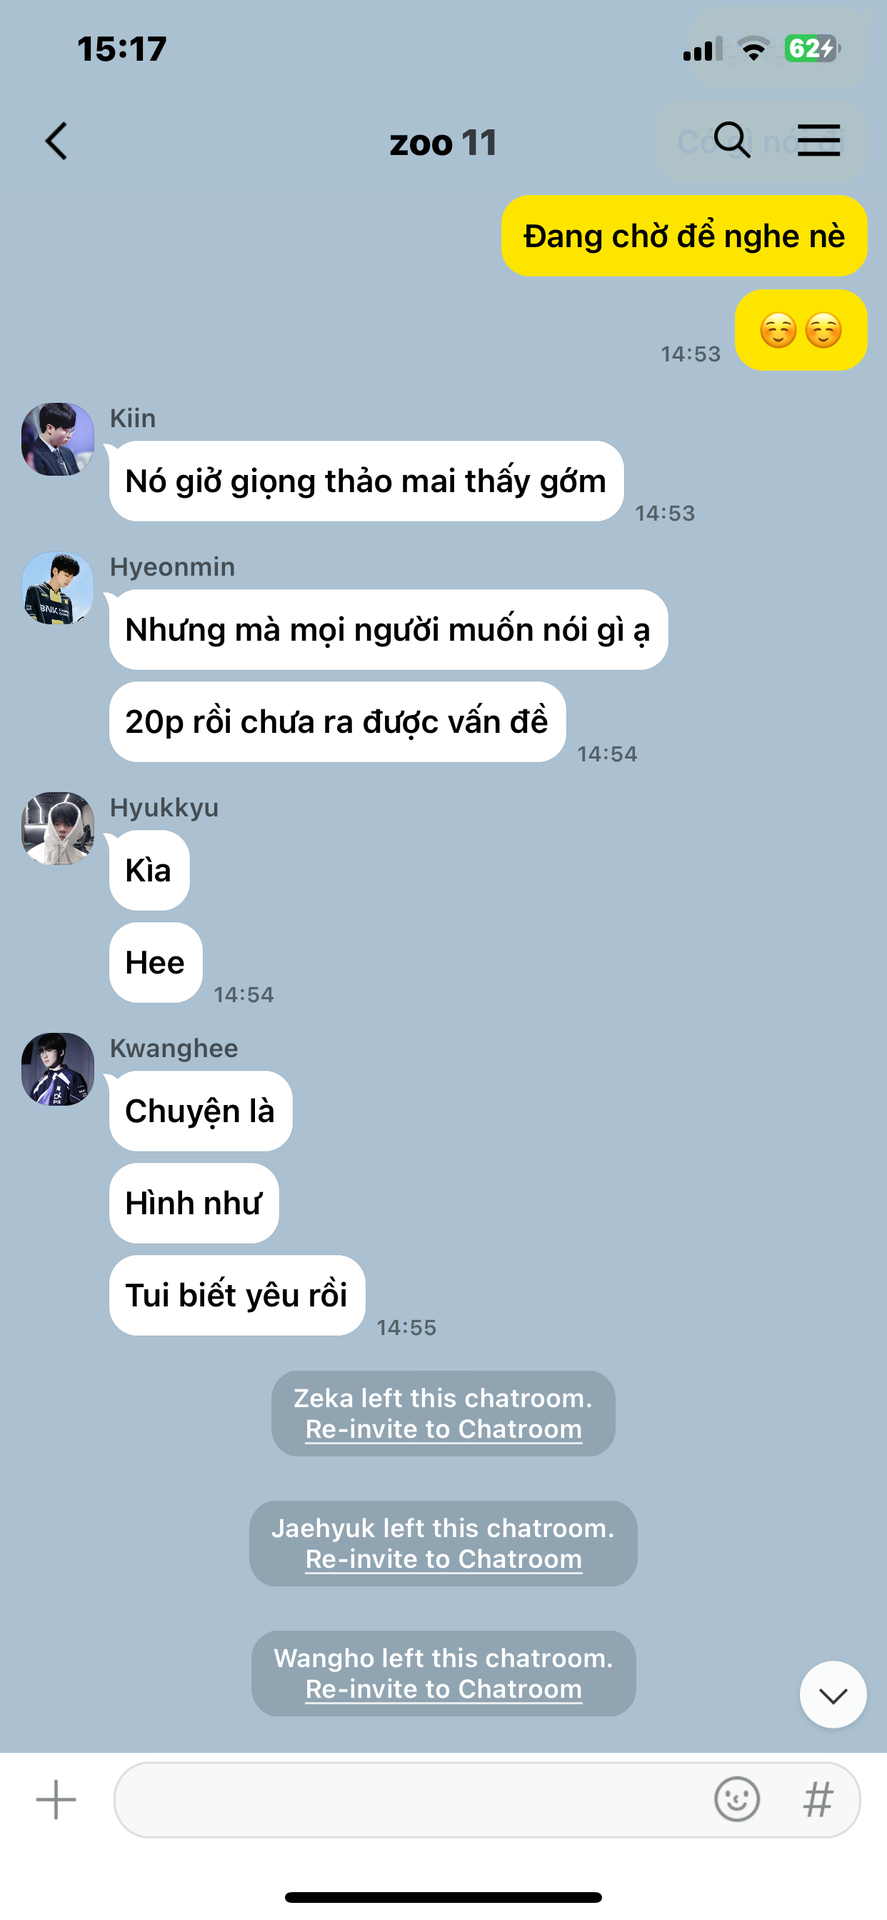Jump to latest with down chevron
Image resolution: width=887 pixels, height=1920 pixels.
point(833,1695)
